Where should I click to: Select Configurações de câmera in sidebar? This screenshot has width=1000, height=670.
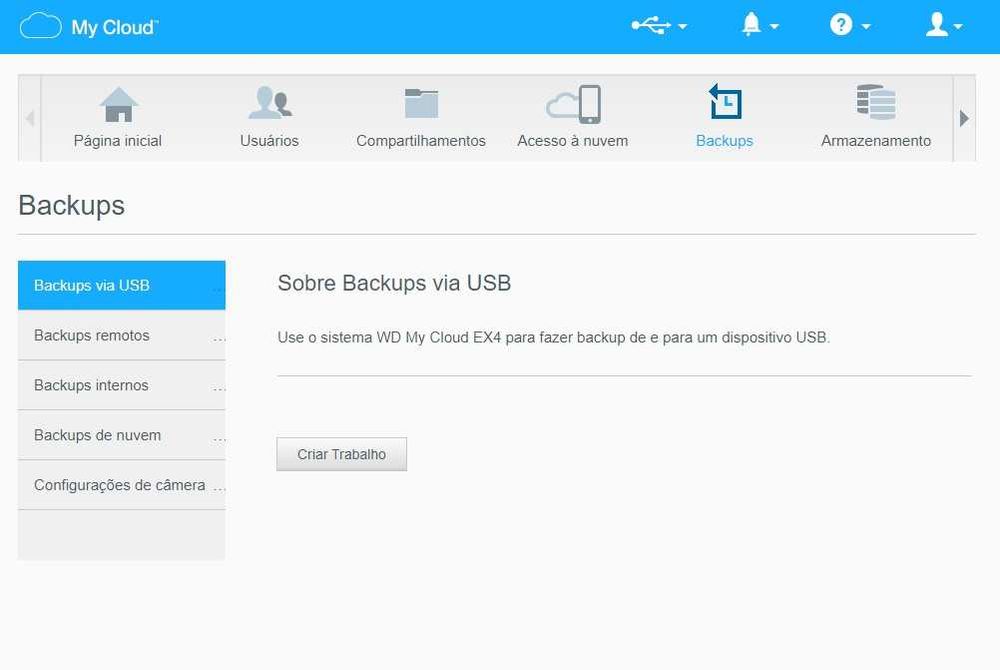122,485
